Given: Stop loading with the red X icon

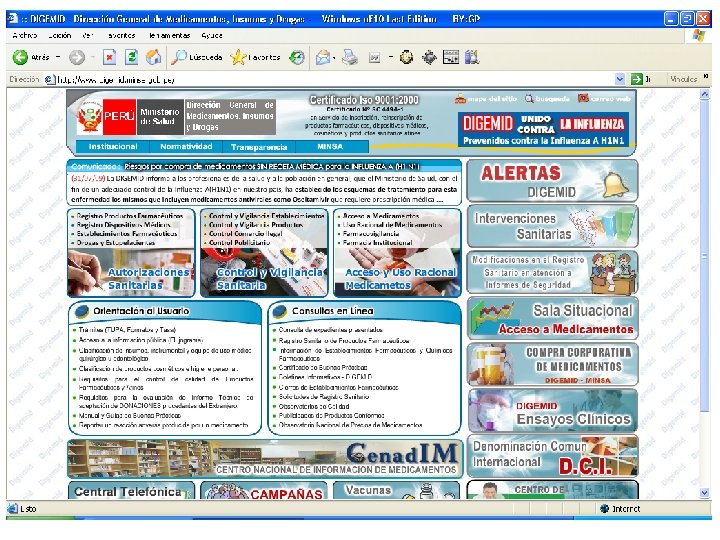Looking at the screenshot, I should [x=109, y=57].
